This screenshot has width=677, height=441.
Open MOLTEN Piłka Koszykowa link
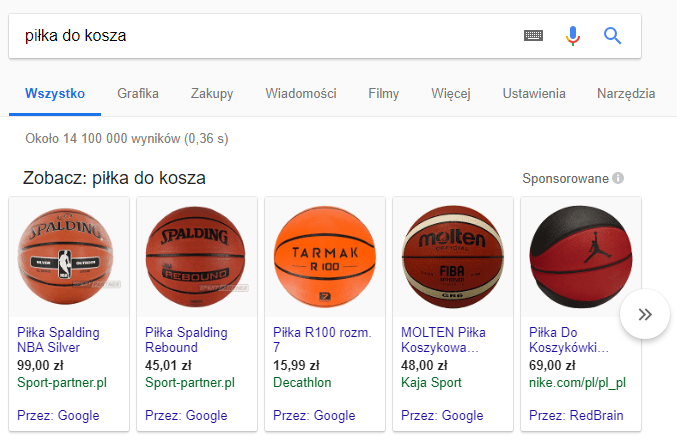click(x=442, y=339)
